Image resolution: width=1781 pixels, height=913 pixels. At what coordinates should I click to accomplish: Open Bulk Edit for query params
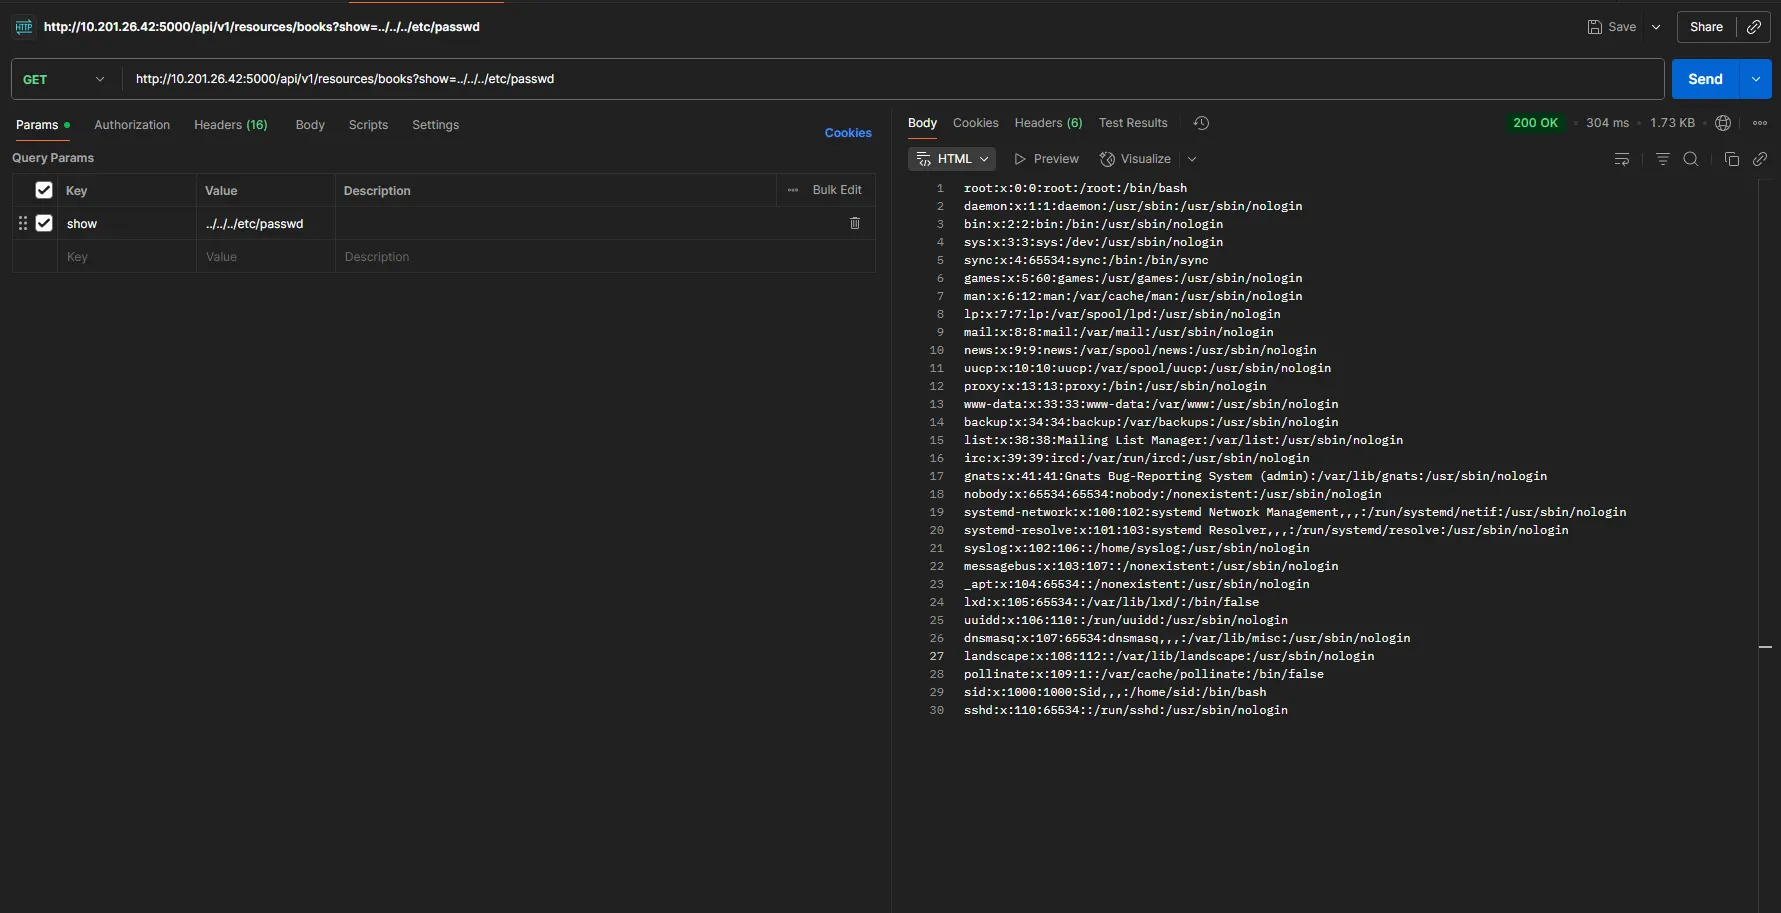[x=838, y=189]
